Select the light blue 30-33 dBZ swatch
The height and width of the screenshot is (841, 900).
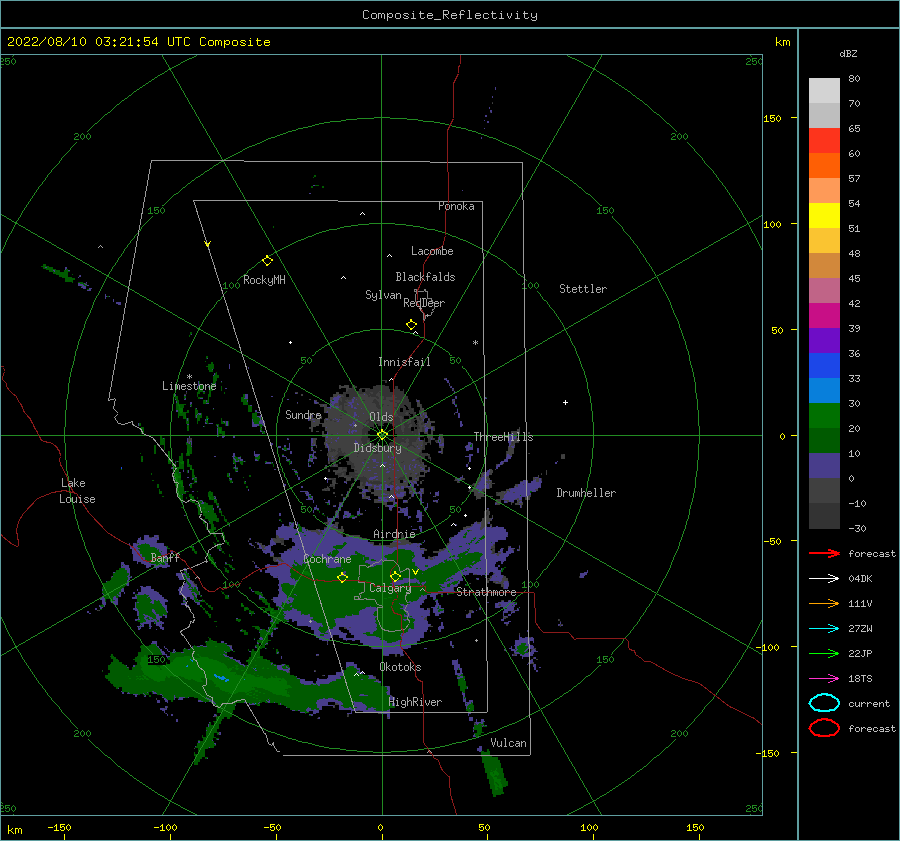[x=824, y=390]
